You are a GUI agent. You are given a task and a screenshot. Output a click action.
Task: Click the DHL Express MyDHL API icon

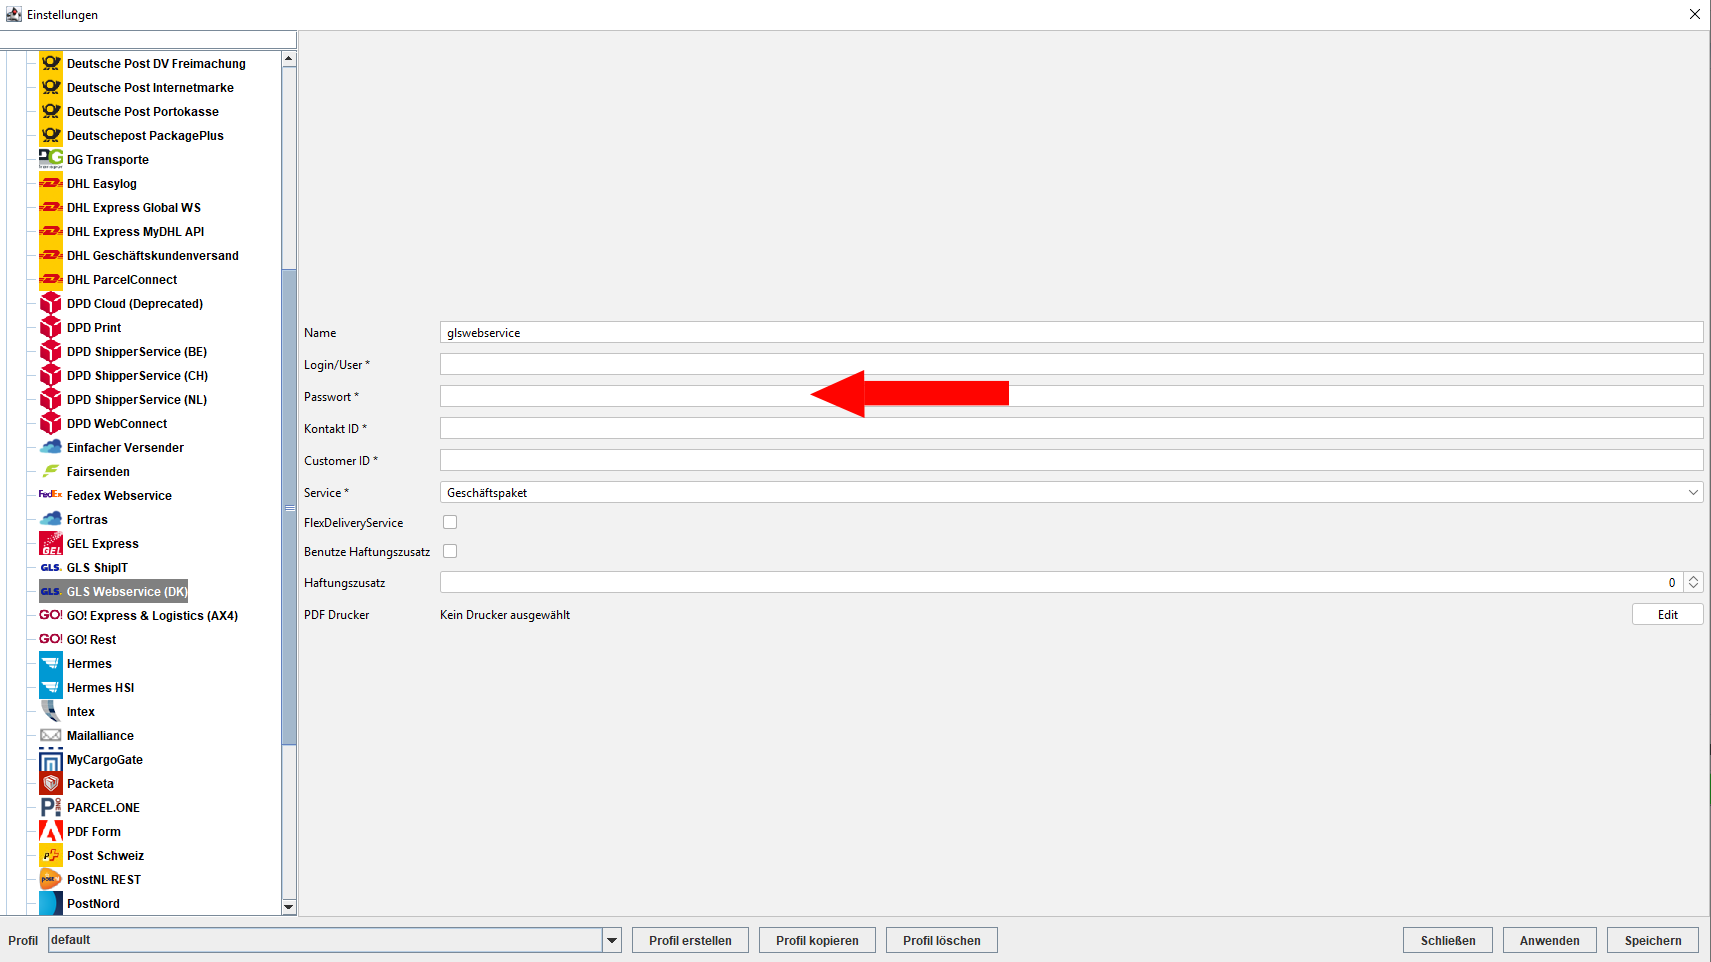tap(51, 231)
